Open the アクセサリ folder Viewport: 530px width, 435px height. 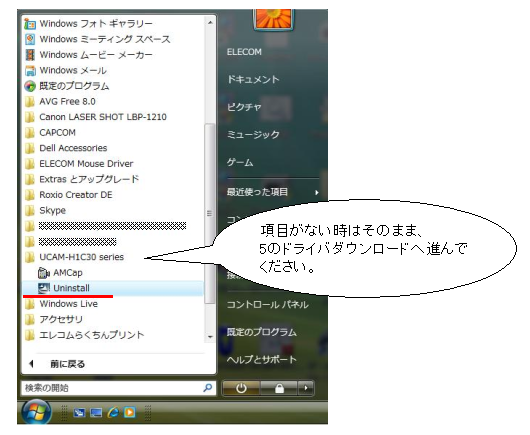click(x=61, y=319)
